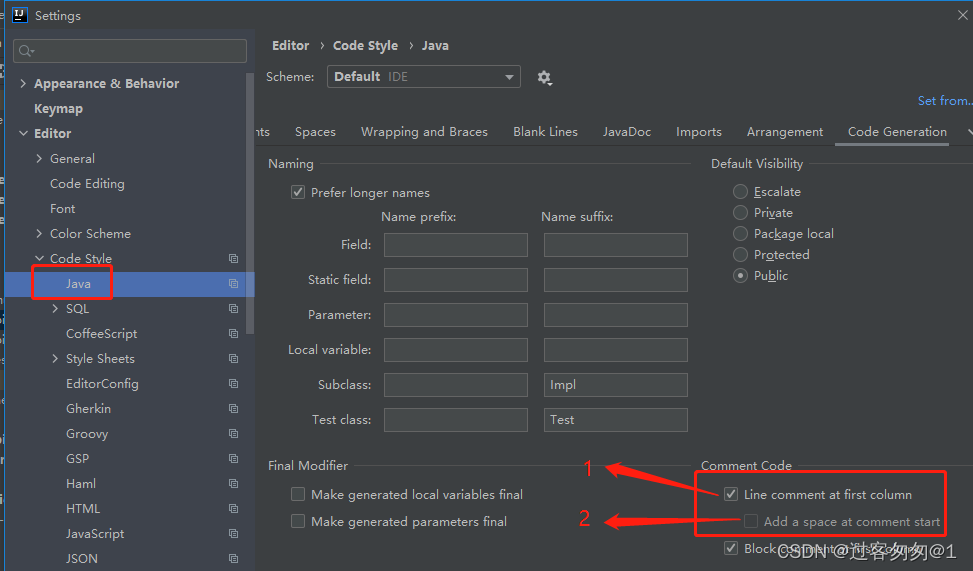
Task: Click the project-level icon beside CoffeeScript
Action: (233, 333)
